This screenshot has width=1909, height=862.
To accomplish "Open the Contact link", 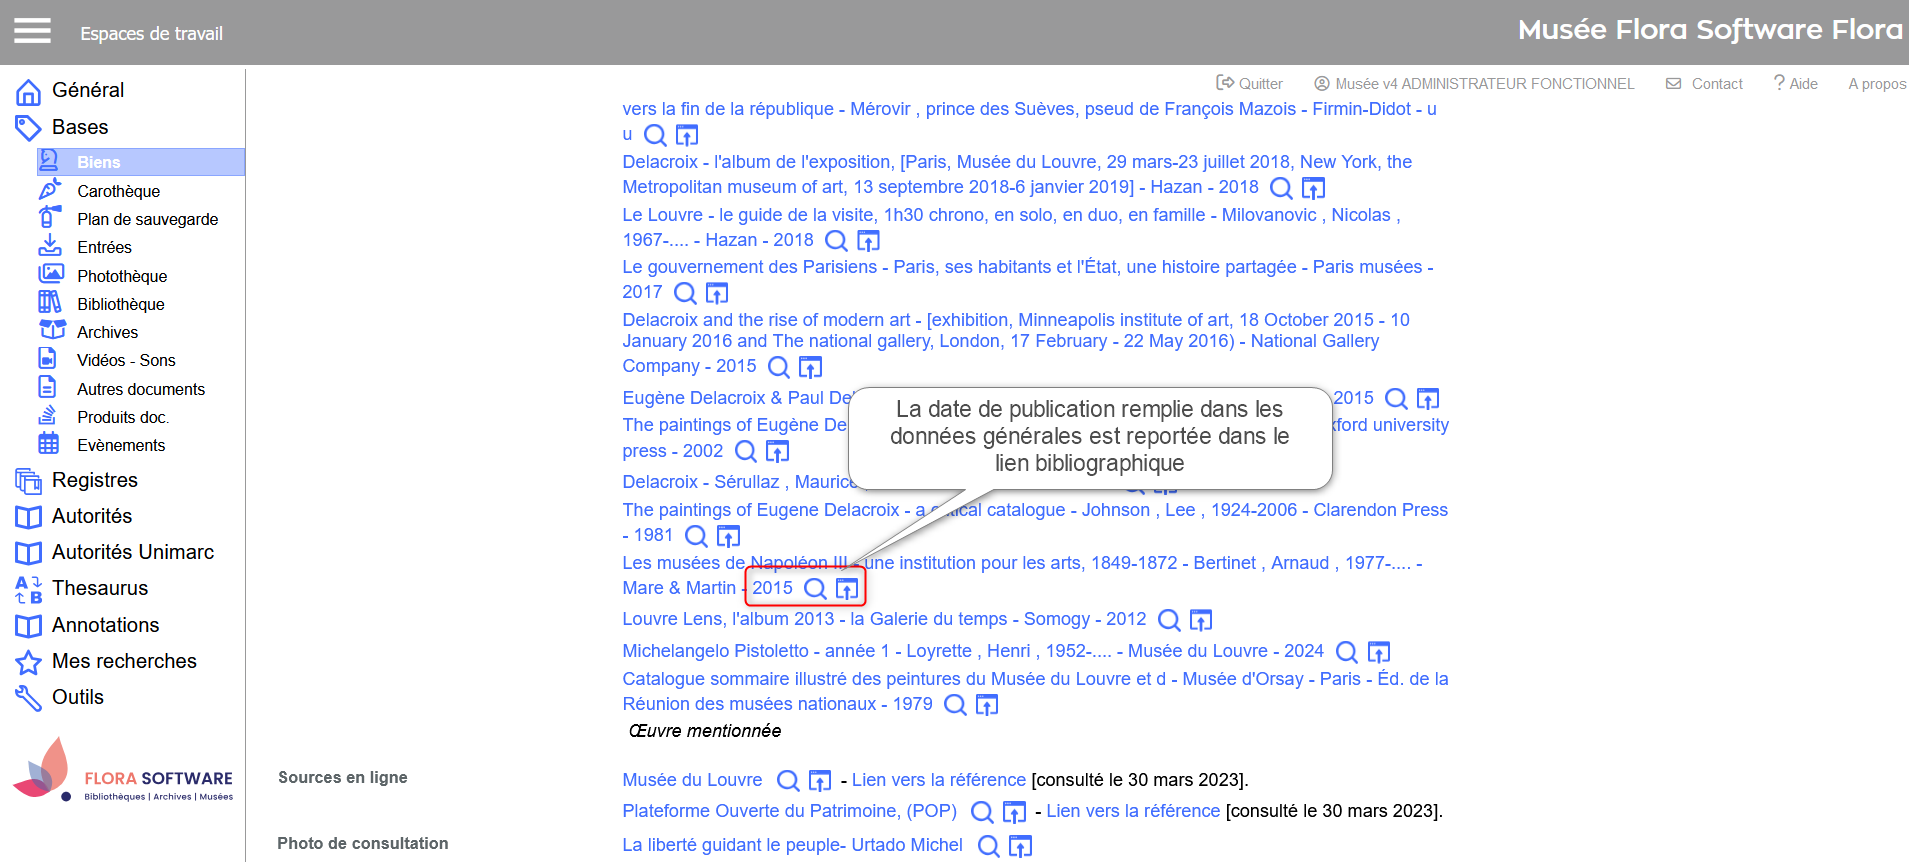I will (1704, 84).
